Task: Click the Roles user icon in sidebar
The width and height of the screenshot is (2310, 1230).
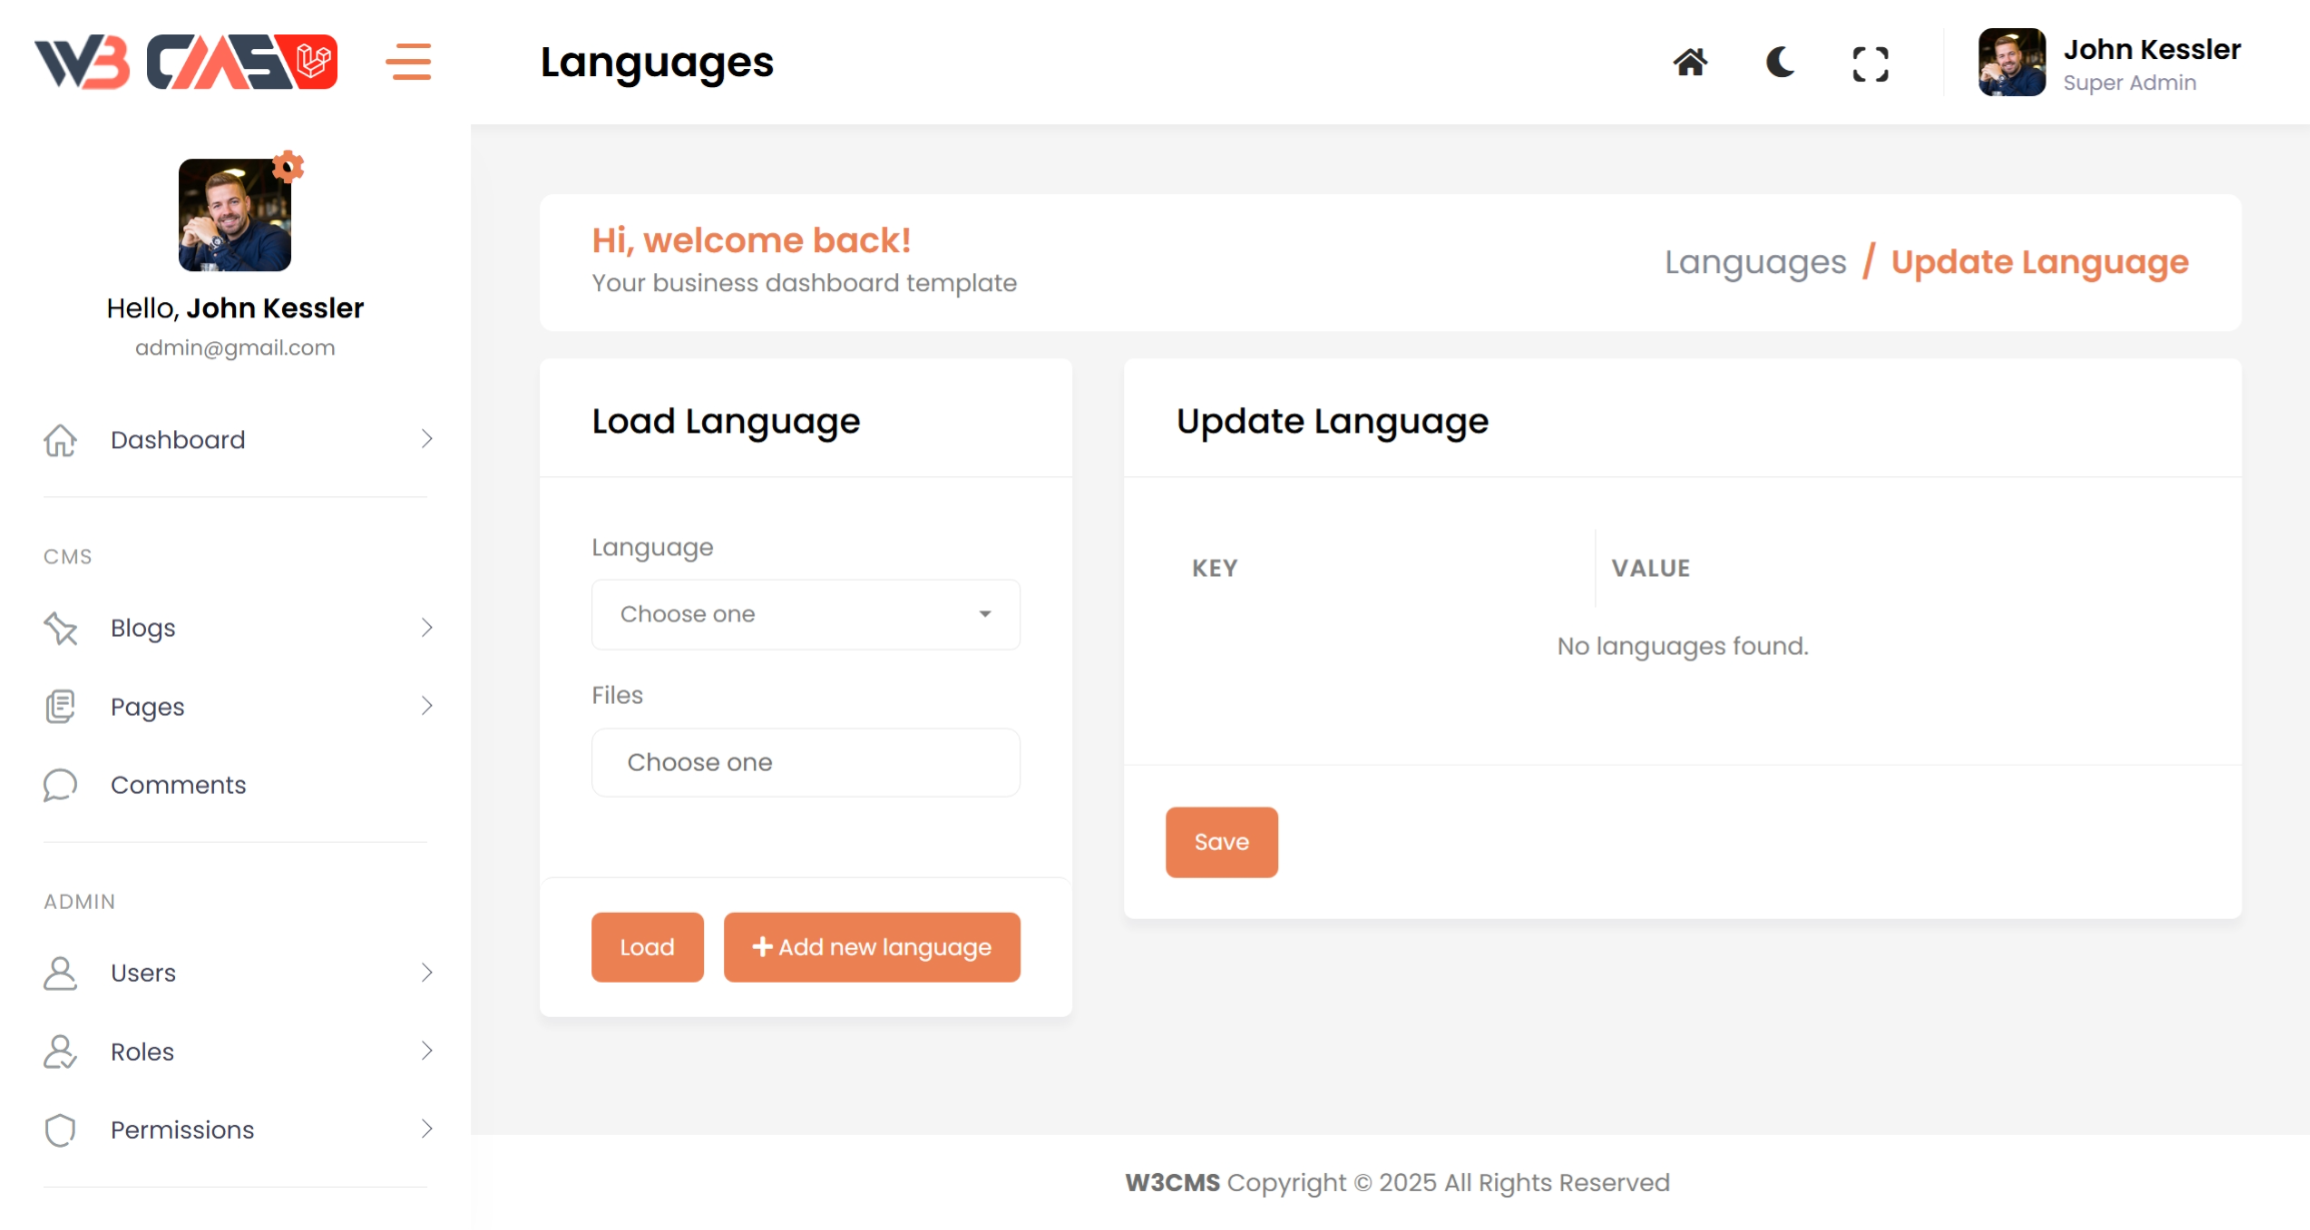Action: click(60, 1052)
